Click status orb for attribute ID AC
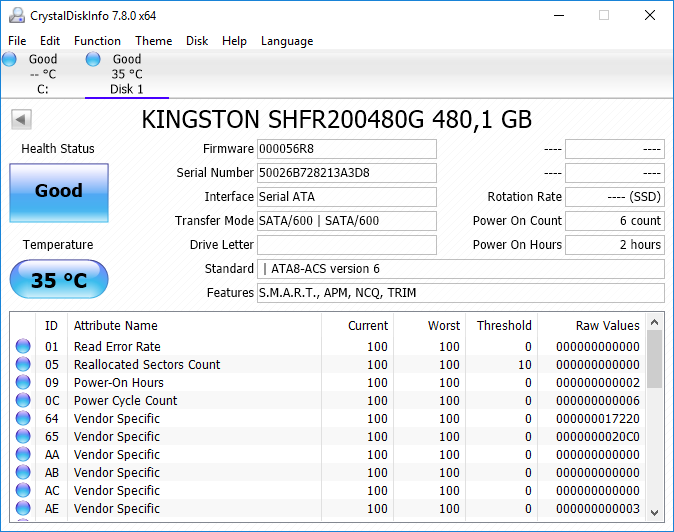The width and height of the screenshot is (674, 532). (x=23, y=490)
